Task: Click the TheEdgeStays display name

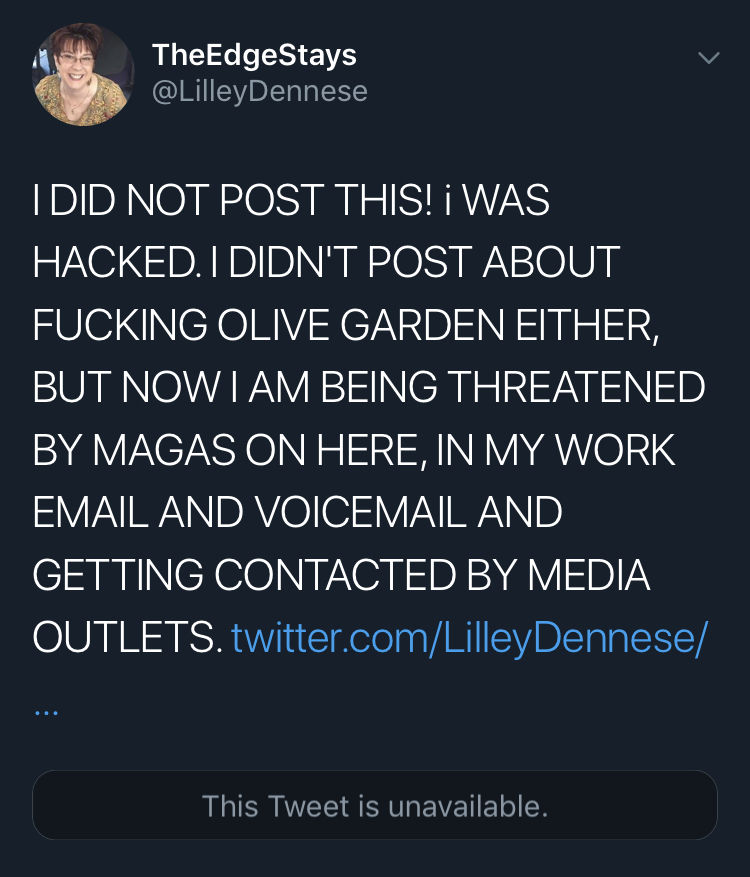Action: 254,55
